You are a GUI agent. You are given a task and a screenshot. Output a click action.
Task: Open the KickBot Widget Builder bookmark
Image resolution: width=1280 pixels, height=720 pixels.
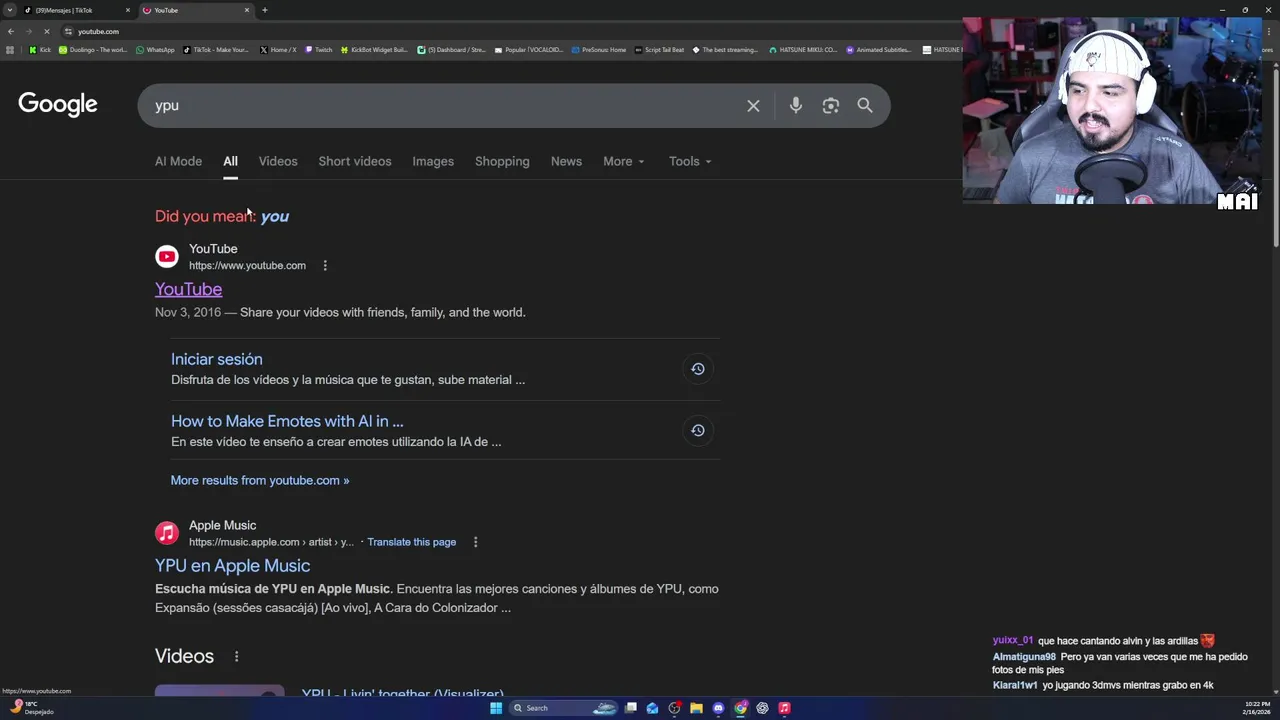[374, 50]
